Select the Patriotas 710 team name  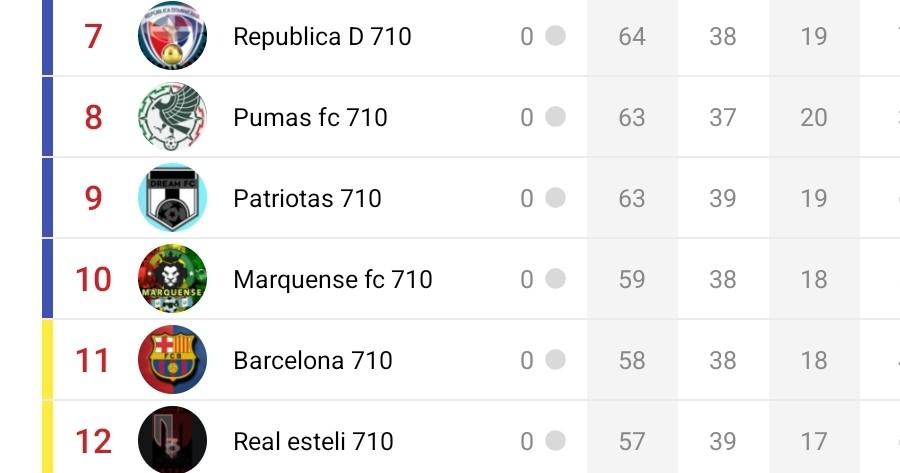tap(307, 199)
